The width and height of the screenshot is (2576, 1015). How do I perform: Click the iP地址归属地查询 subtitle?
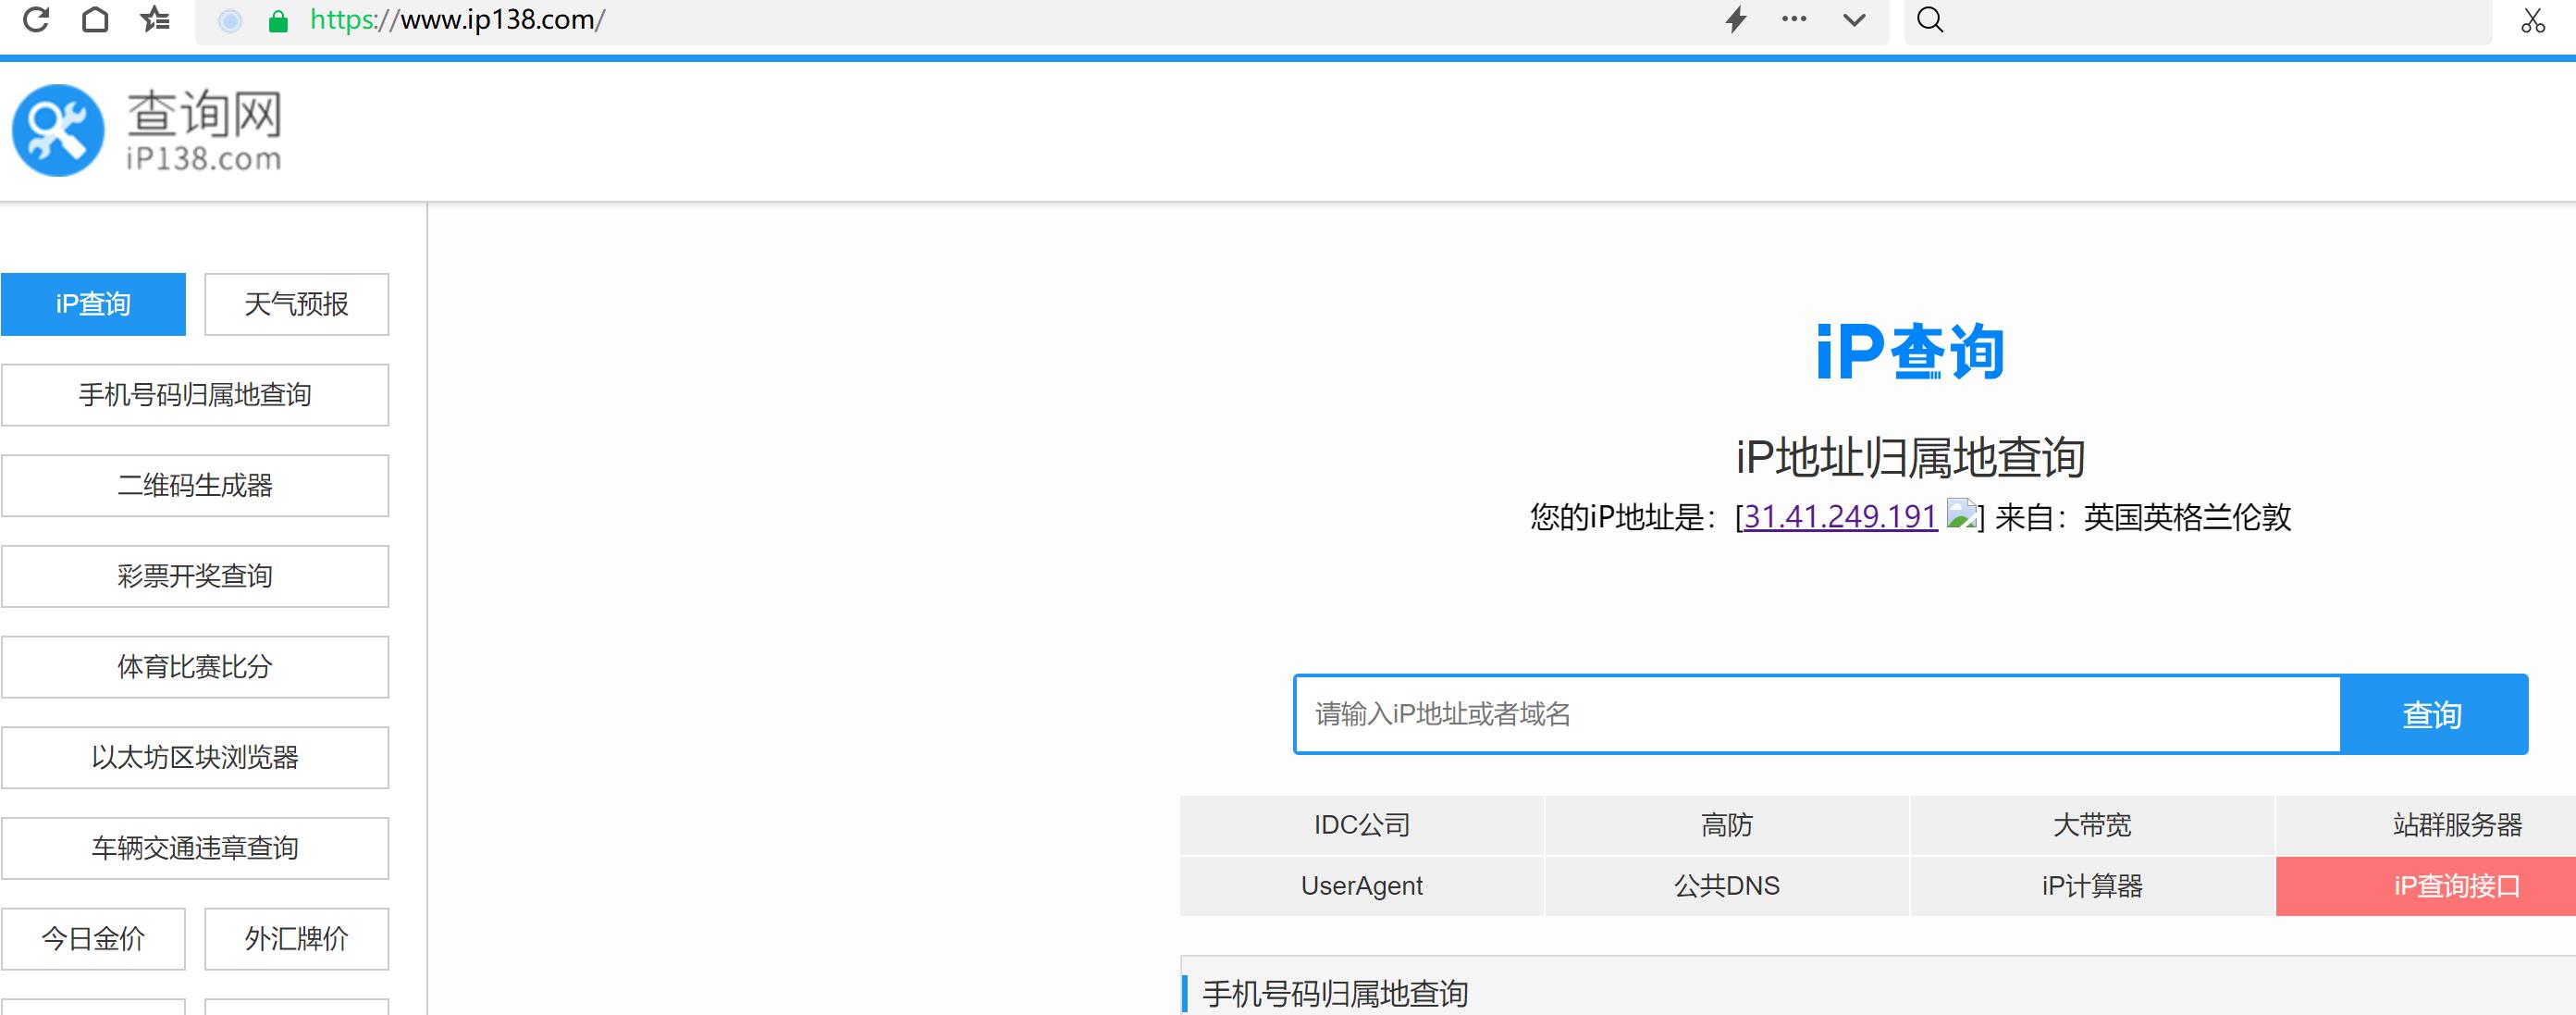point(1910,457)
